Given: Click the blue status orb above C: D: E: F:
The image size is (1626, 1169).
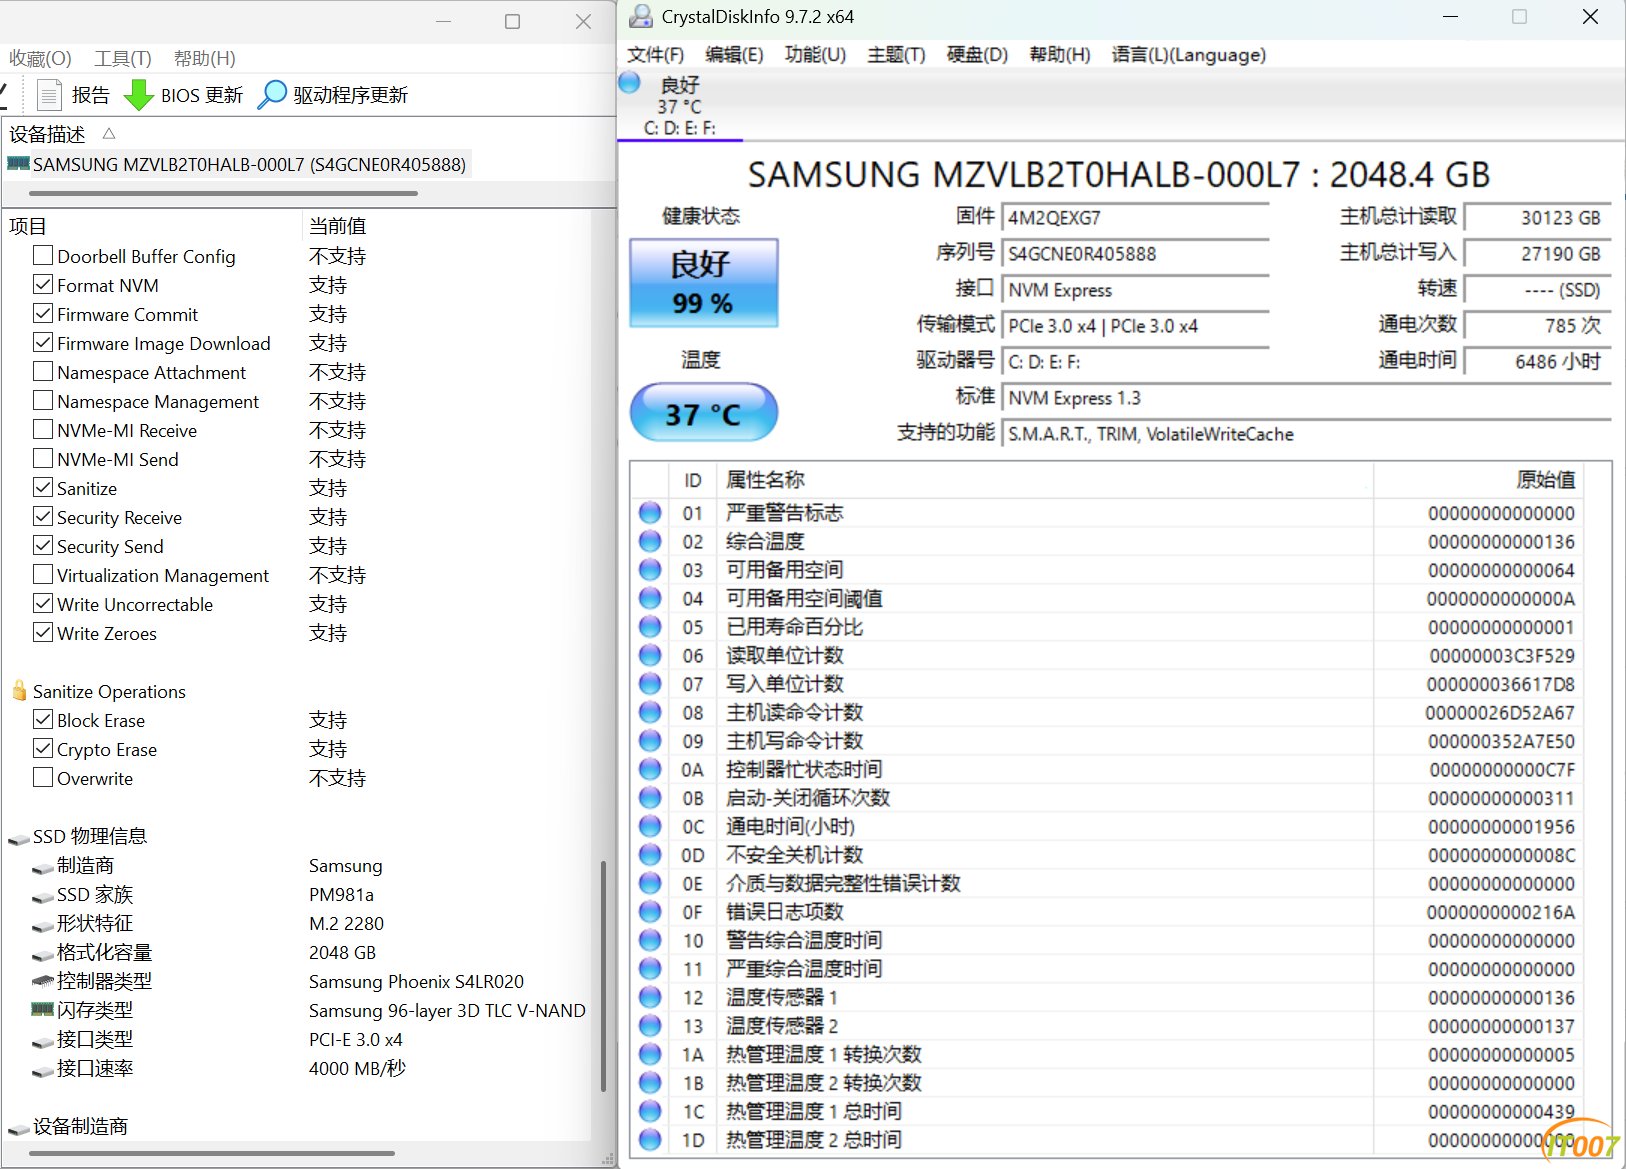Looking at the screenshot, I should [x=629, y=83].
